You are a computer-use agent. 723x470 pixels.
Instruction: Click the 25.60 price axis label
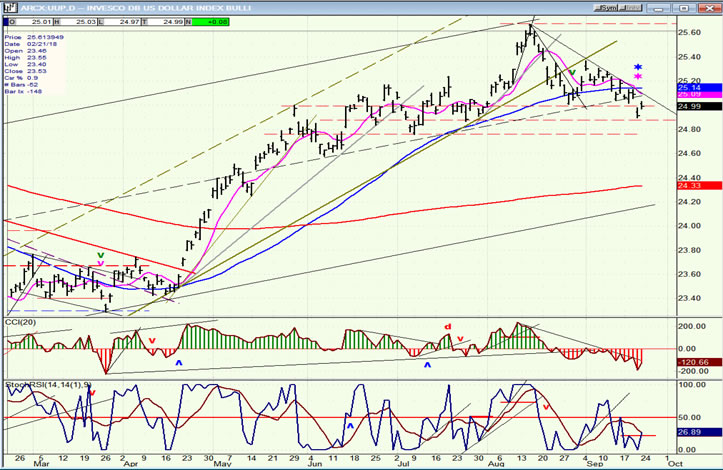[690, 33]
